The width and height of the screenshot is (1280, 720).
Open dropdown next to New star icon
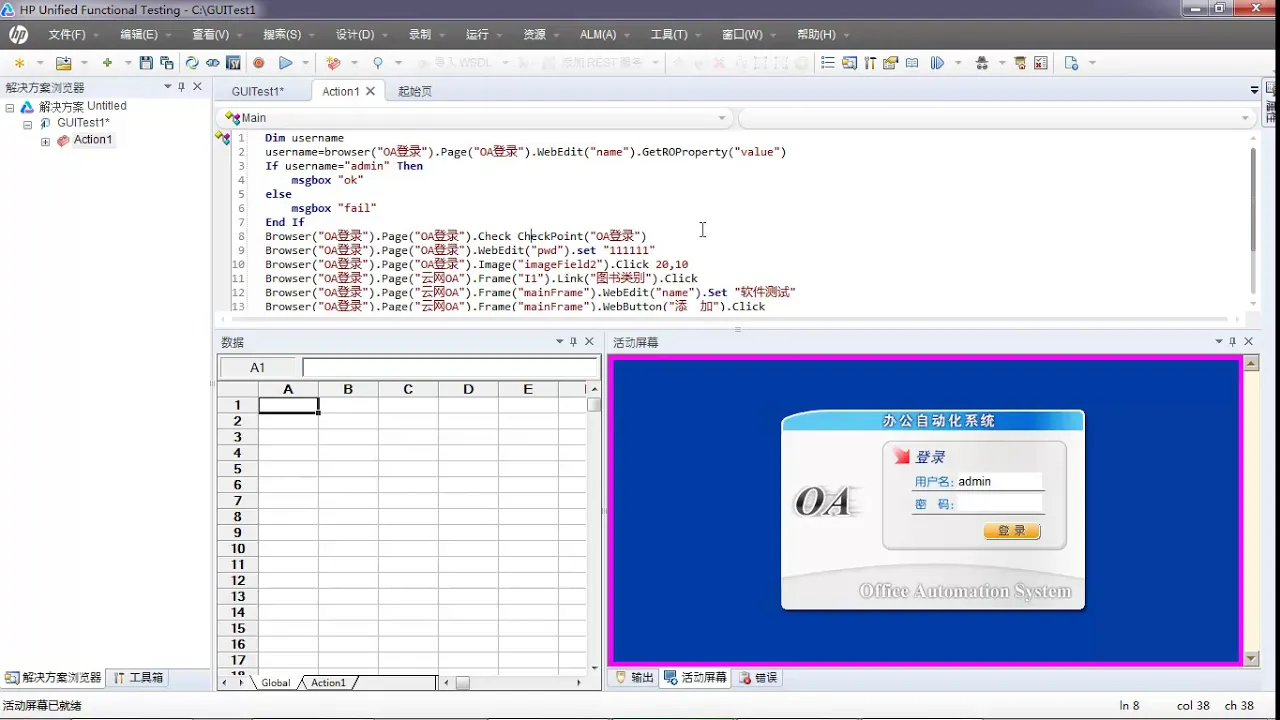coord(40,63)
